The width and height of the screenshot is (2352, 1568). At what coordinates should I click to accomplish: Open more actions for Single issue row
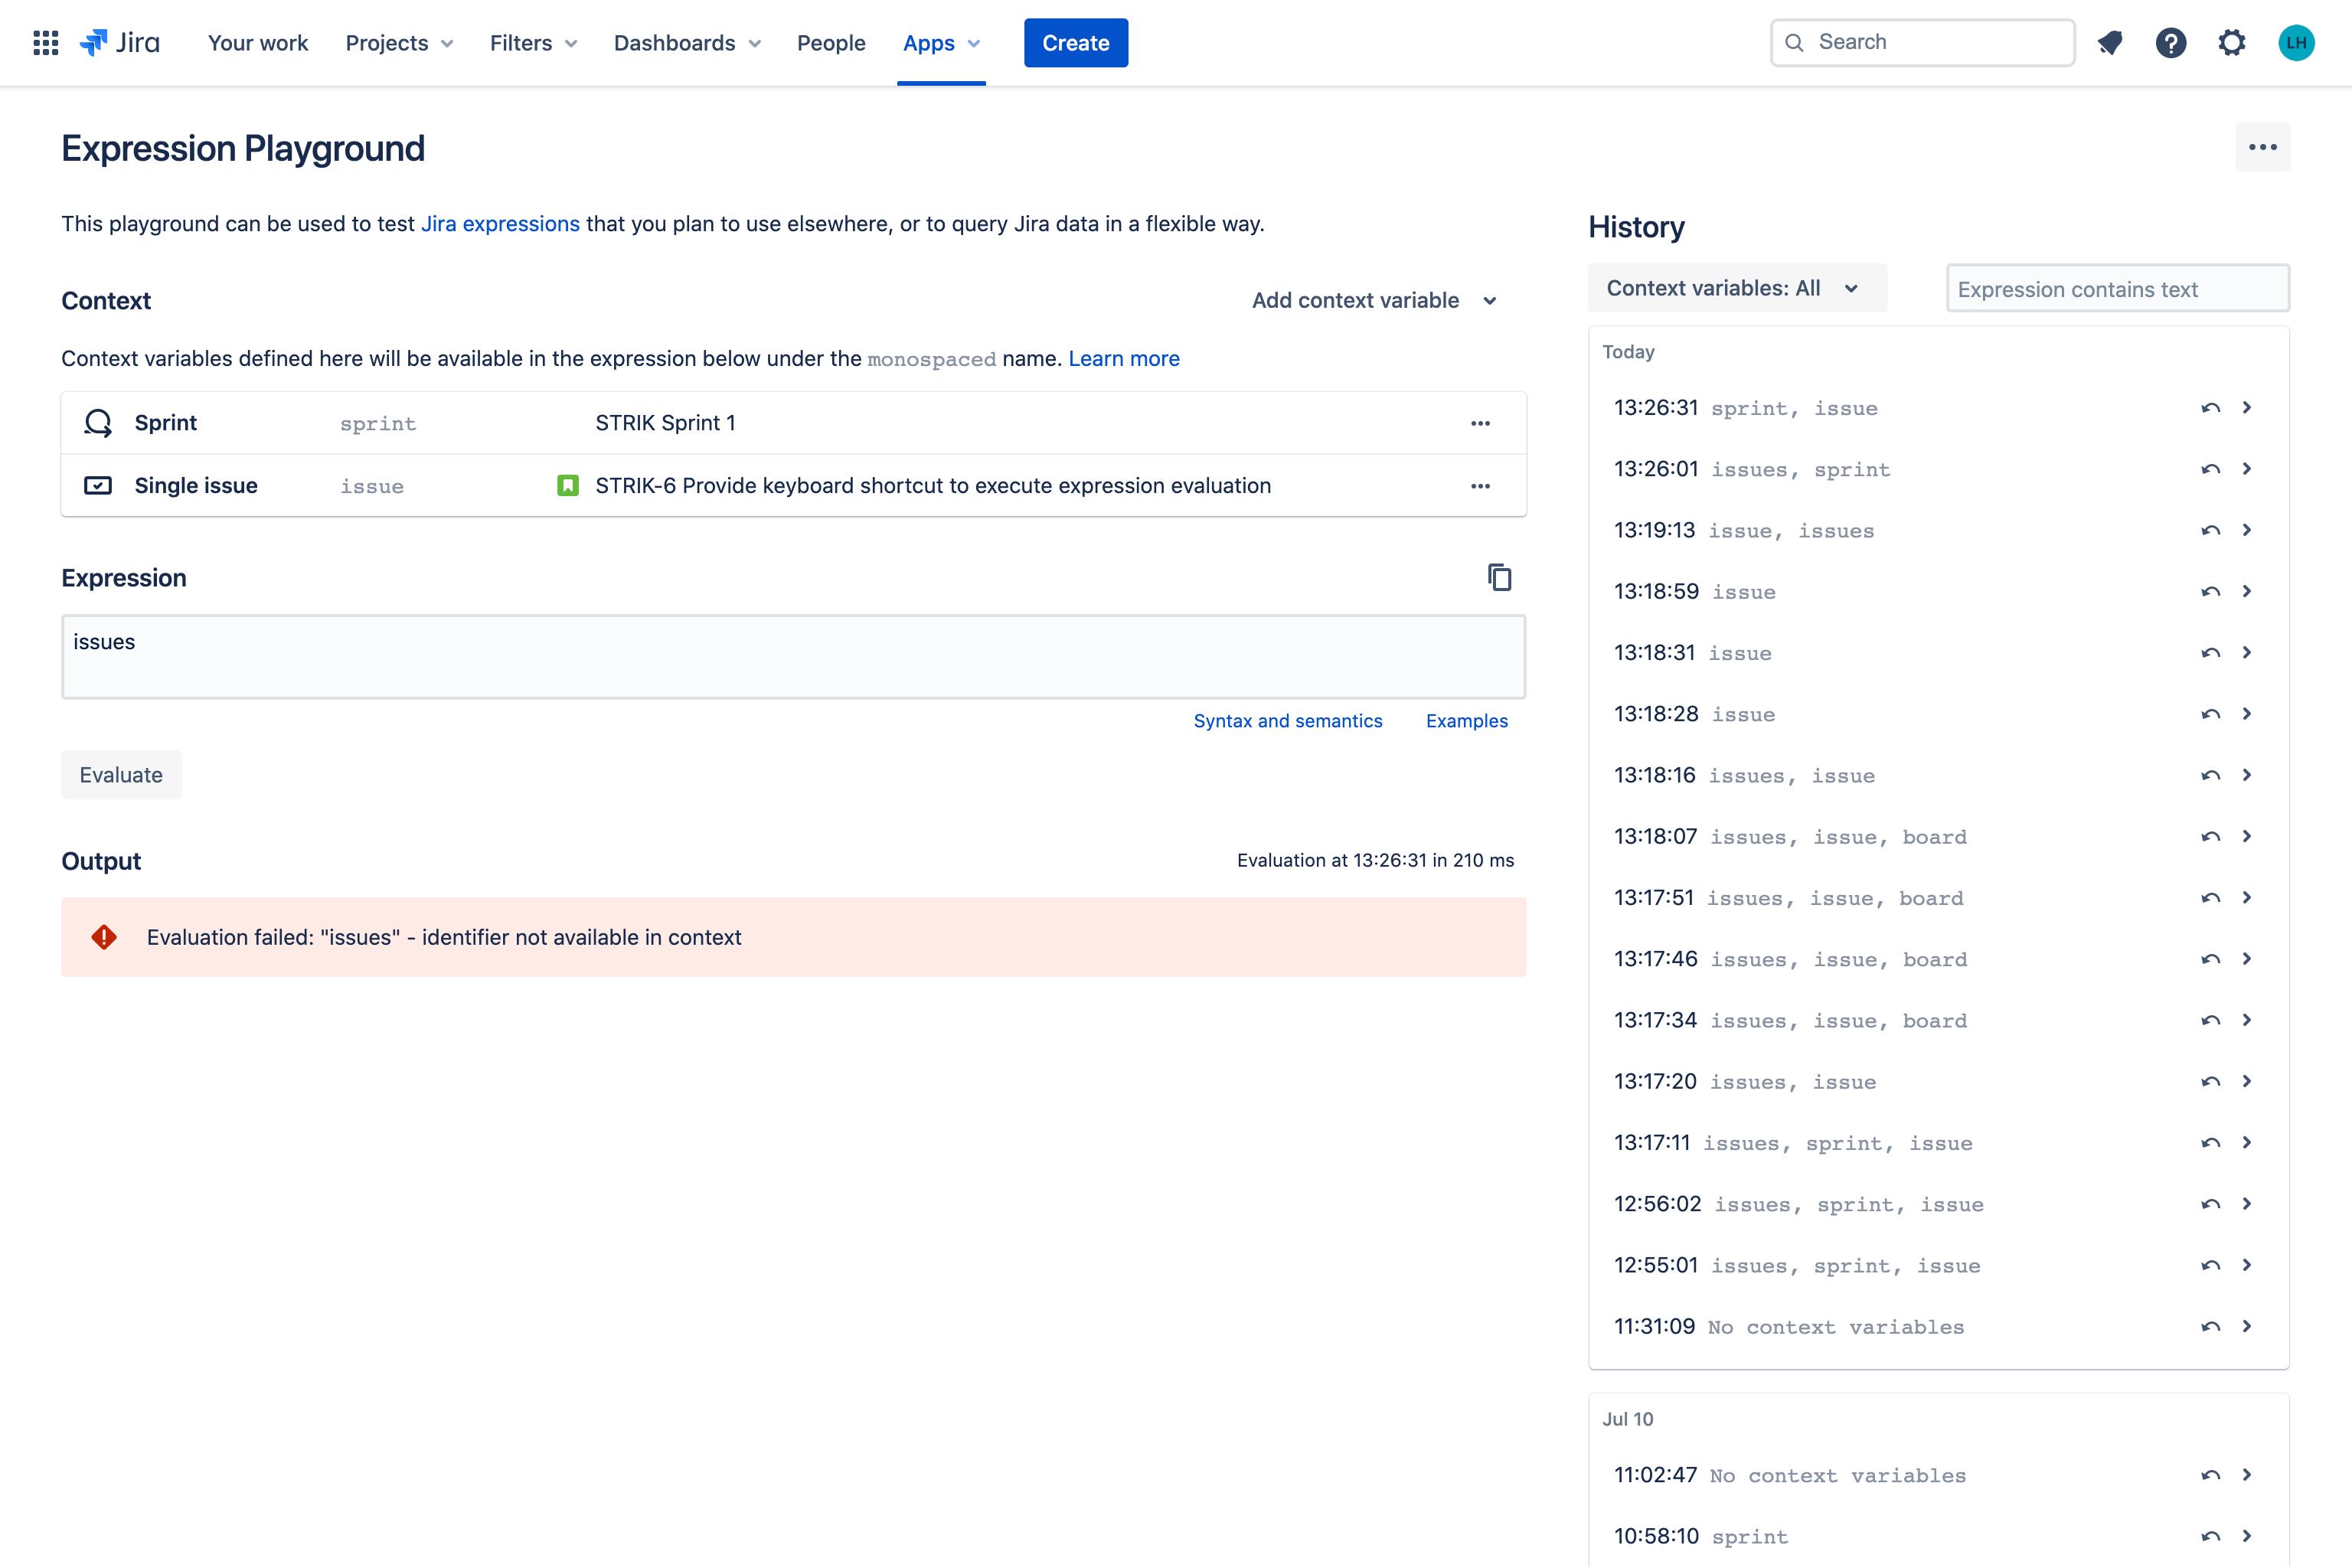point(1480,486)
